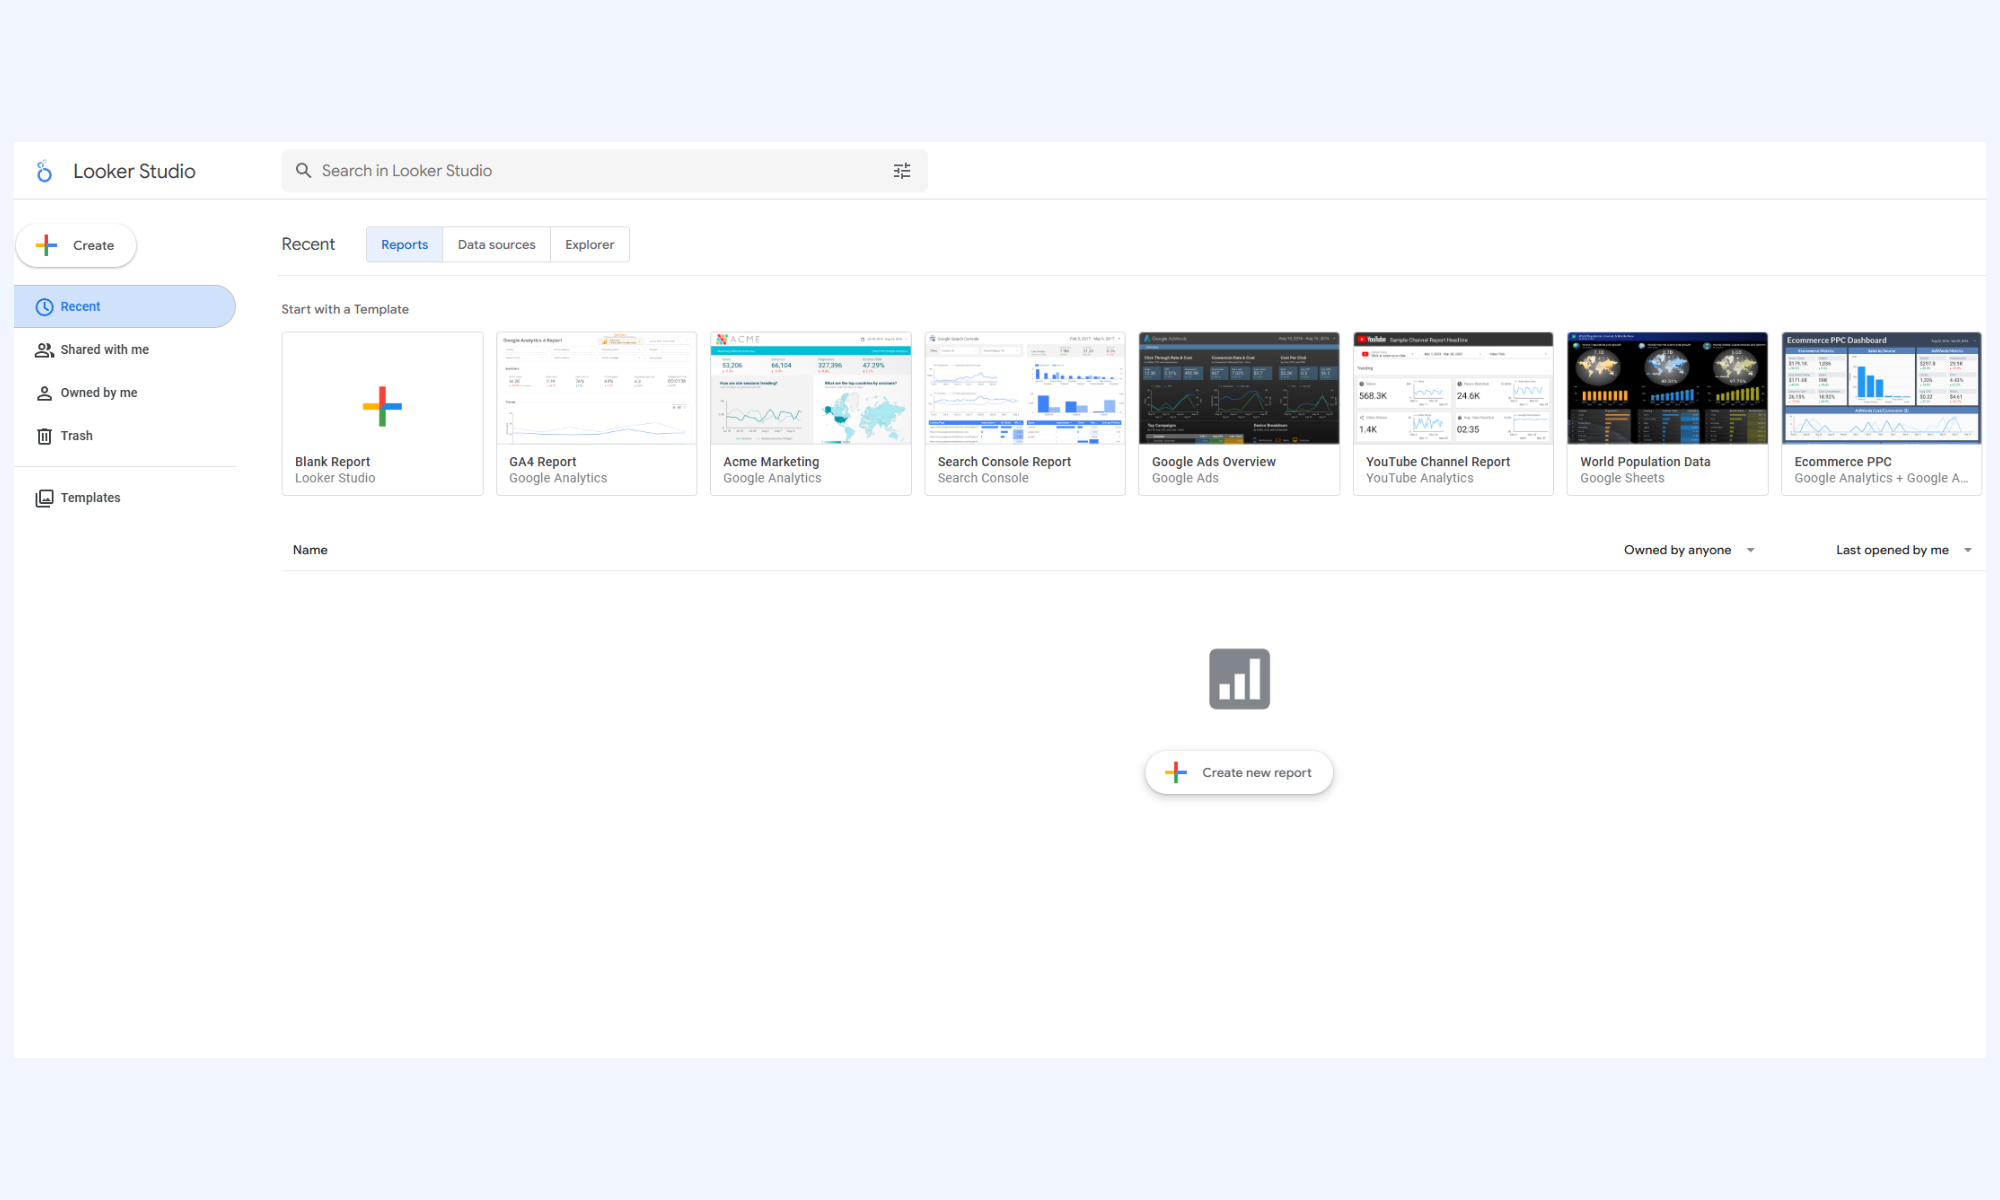The width and height of the screenshot is (2000, 1200).
Task: Sort by Name column header
Action: pos(310,550)
